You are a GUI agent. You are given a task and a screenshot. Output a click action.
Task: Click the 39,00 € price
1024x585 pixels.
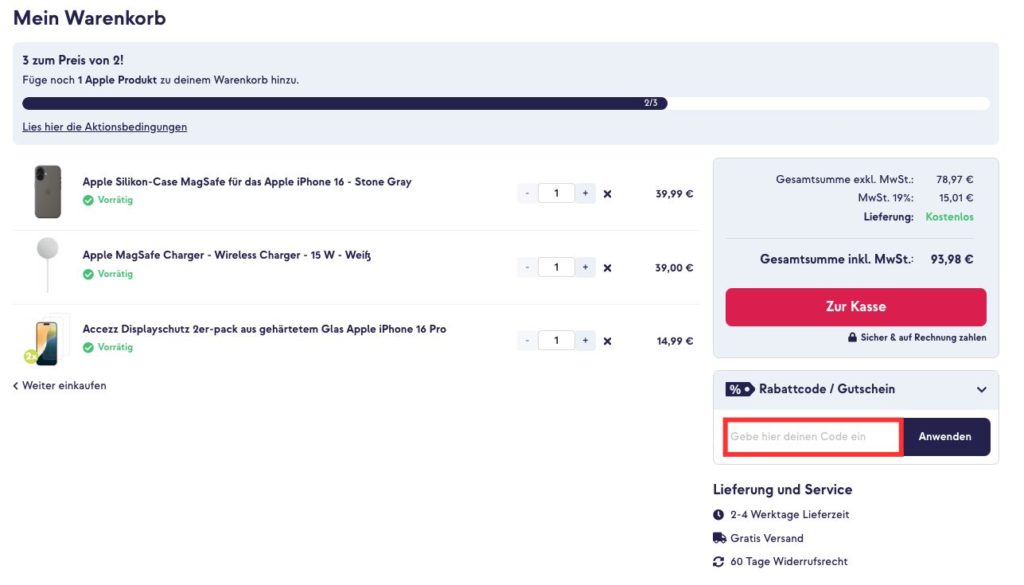675,268
